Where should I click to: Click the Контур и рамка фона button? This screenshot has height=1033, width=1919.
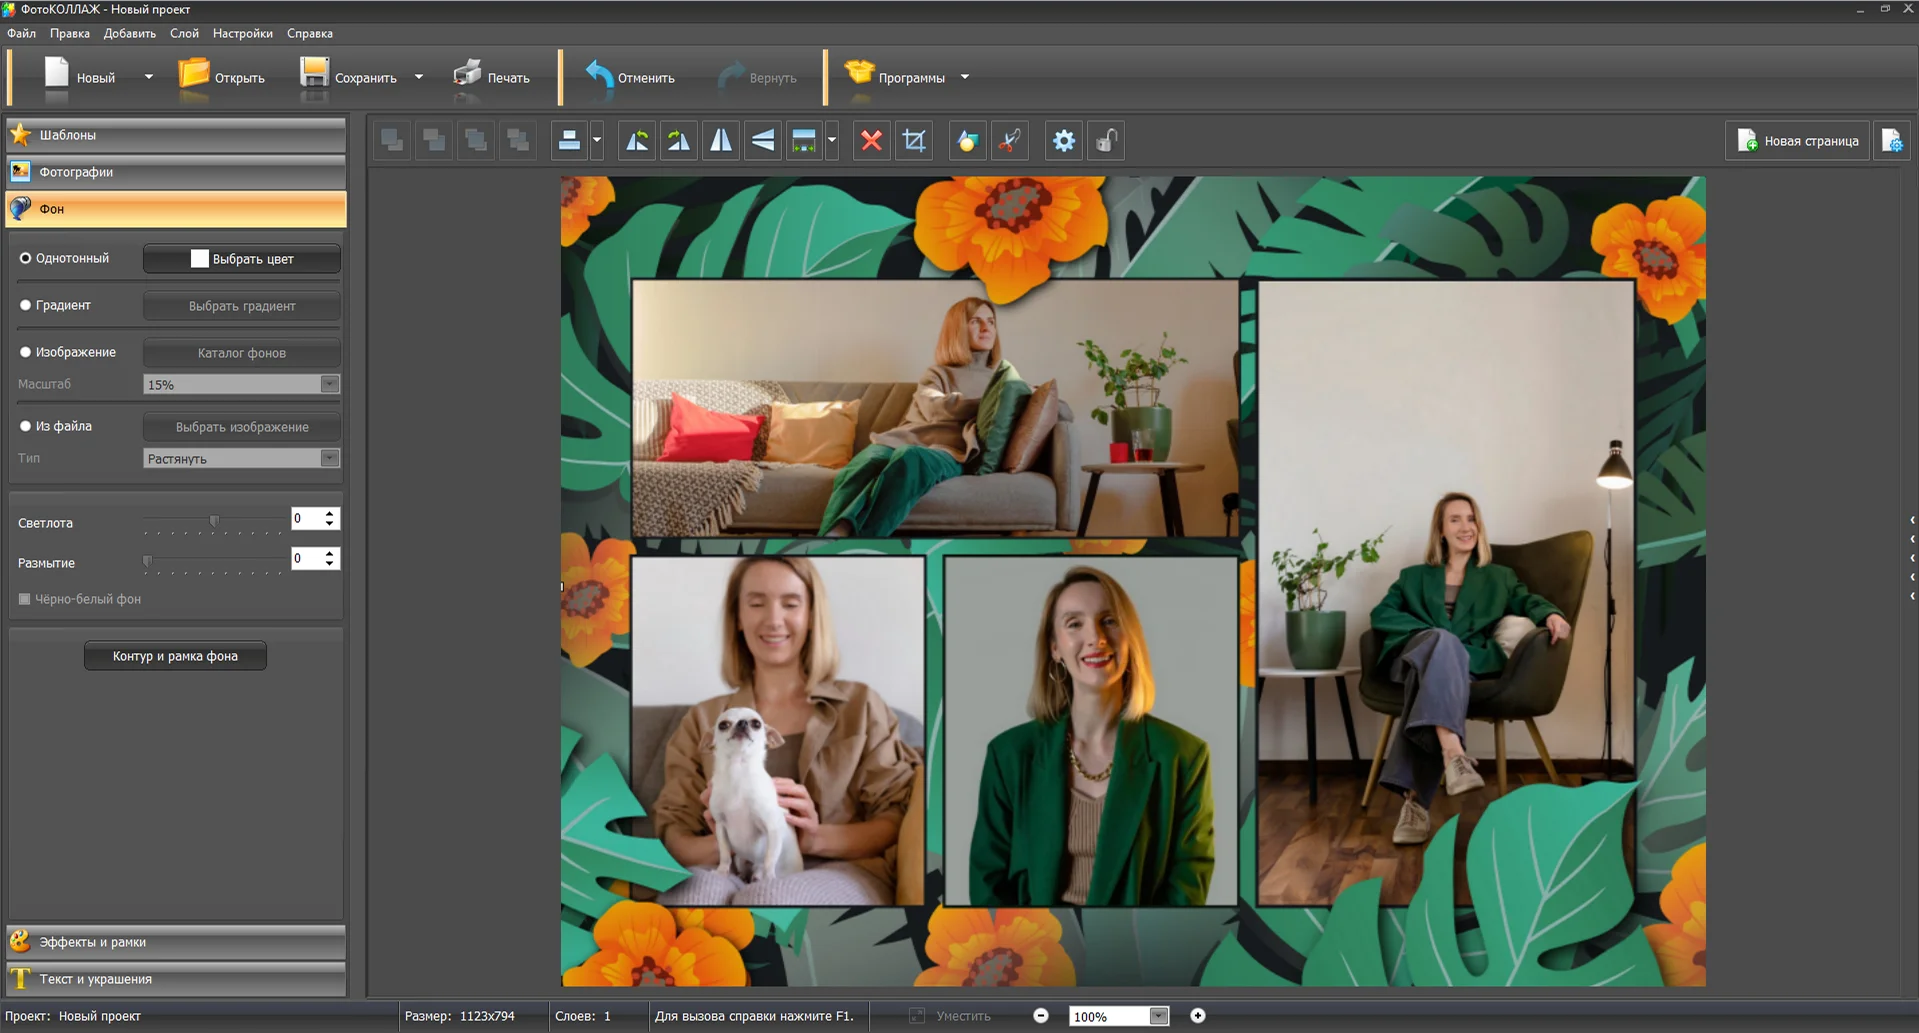coord(175,656)
